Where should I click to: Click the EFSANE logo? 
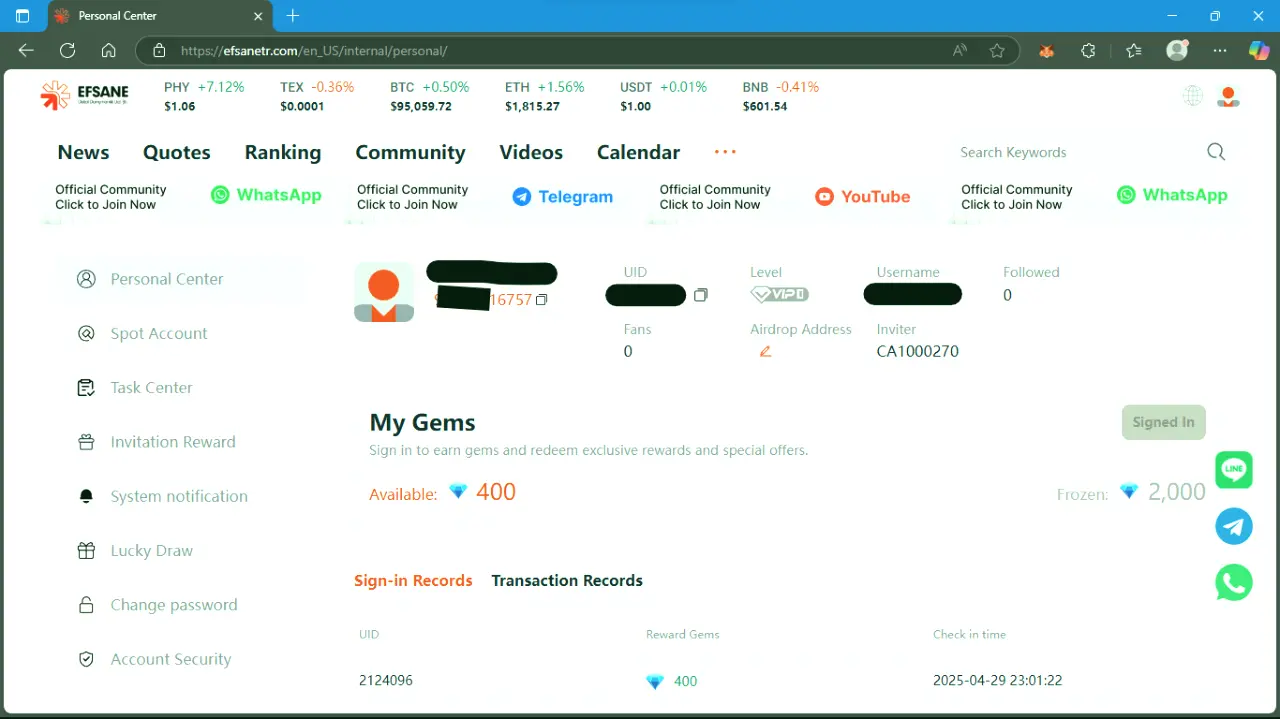[x=84, y=96]
